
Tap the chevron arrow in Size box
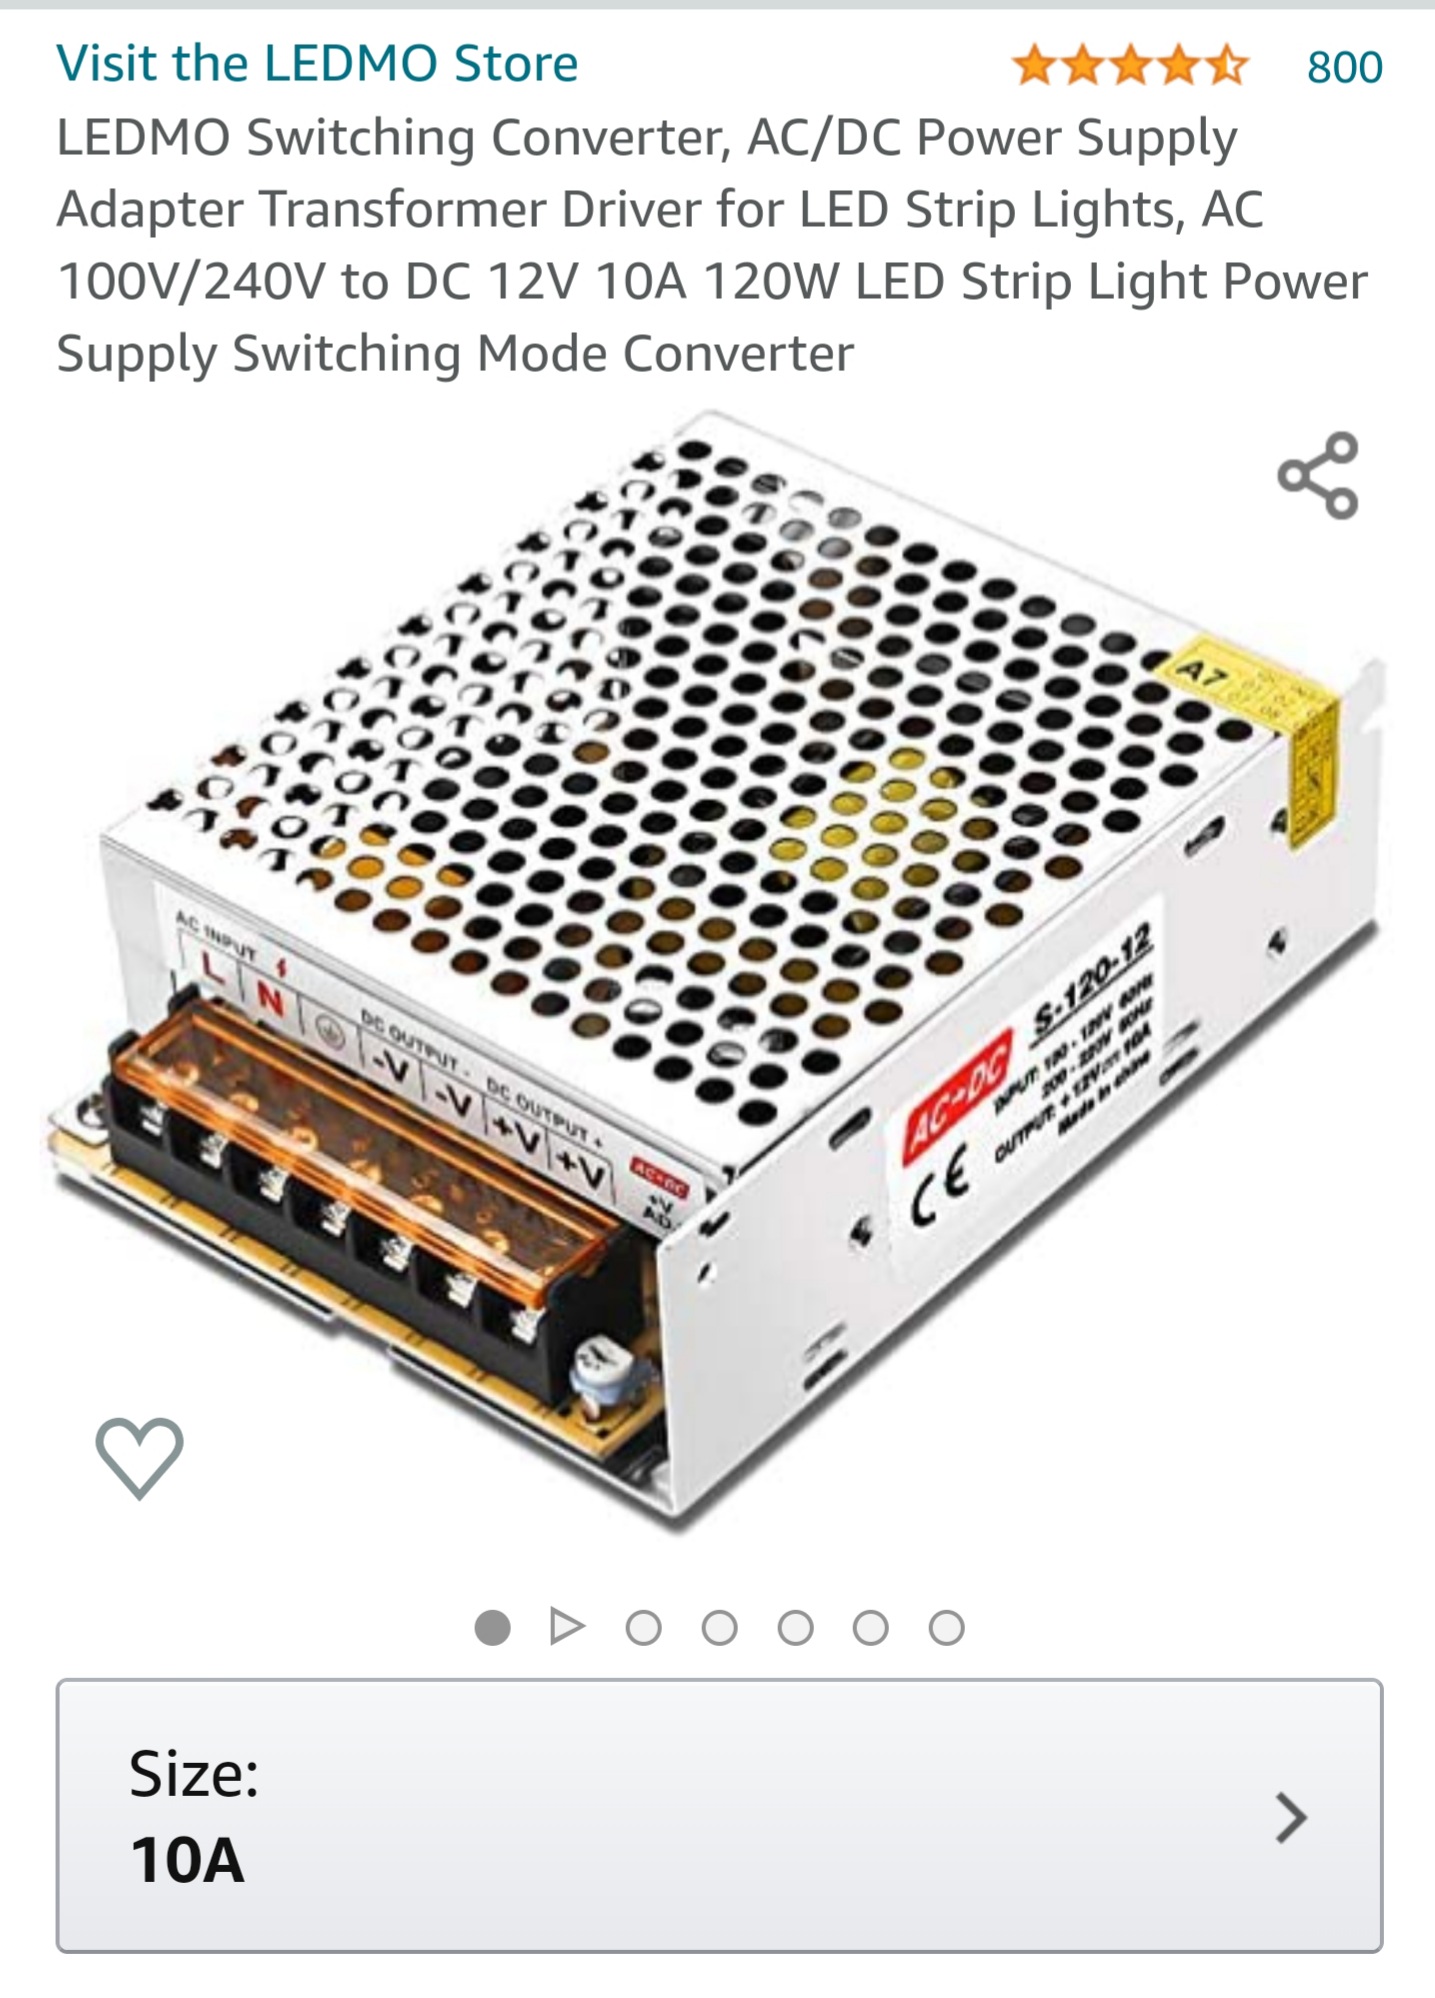1291,1817
